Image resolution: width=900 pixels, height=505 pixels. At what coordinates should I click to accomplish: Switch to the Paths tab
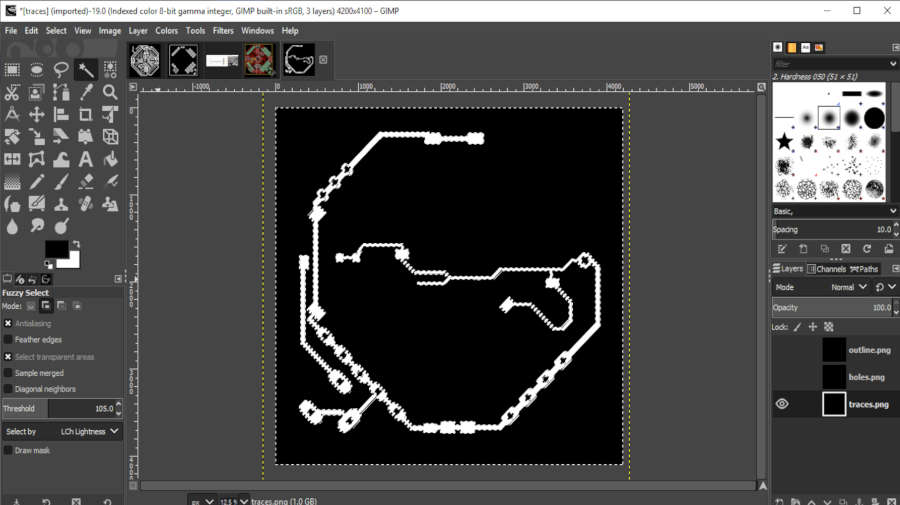(864, 269)
